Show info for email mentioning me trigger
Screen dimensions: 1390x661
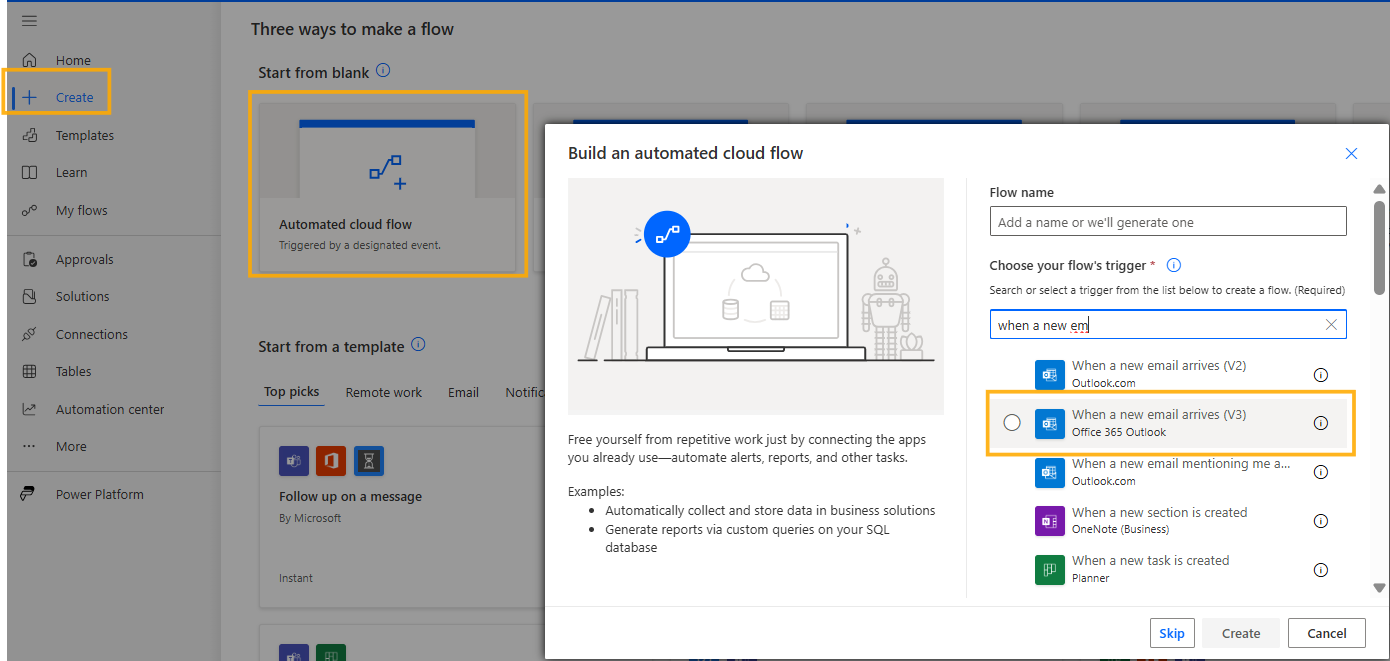(x=1320, y=472)
